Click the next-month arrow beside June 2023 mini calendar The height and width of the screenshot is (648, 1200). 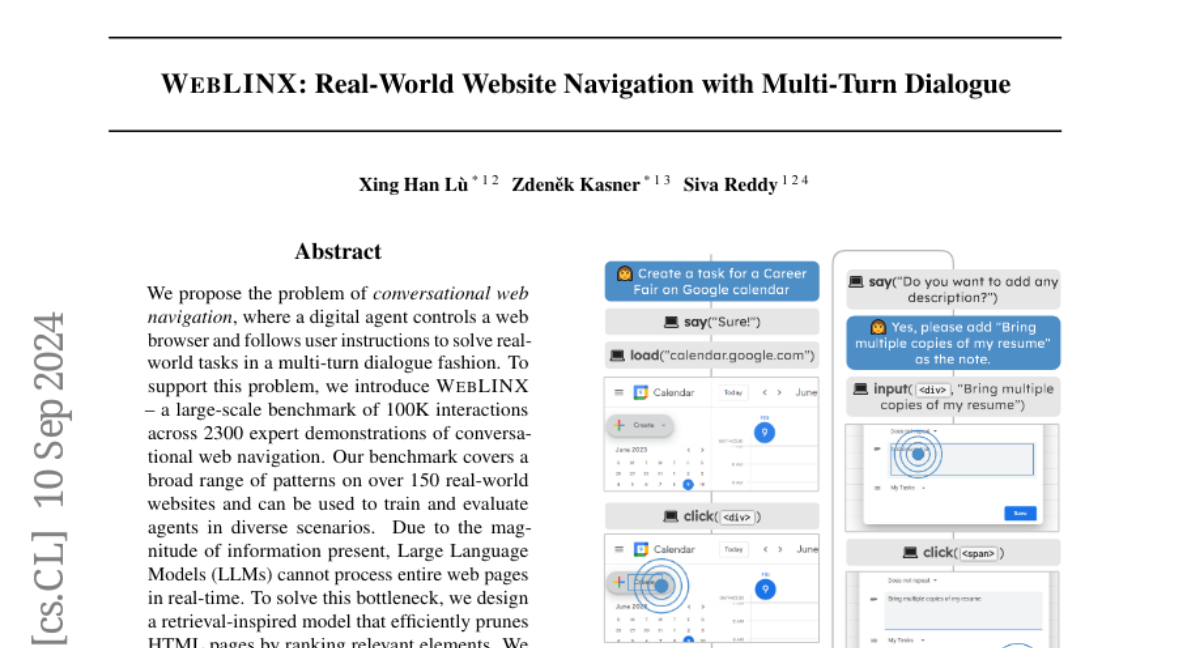702,449
